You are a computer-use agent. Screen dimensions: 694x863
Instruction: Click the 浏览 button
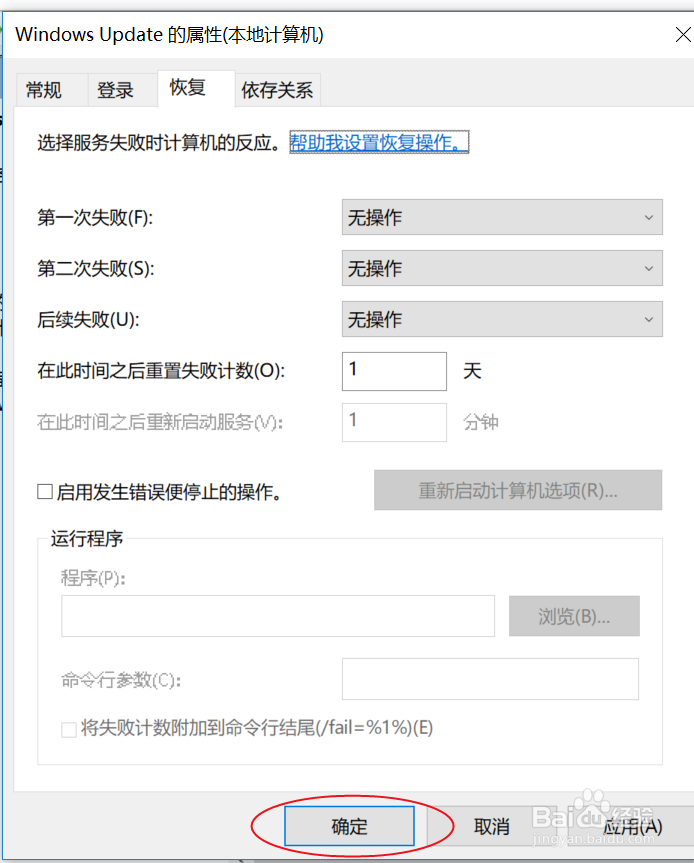click(x=574, y=616)
